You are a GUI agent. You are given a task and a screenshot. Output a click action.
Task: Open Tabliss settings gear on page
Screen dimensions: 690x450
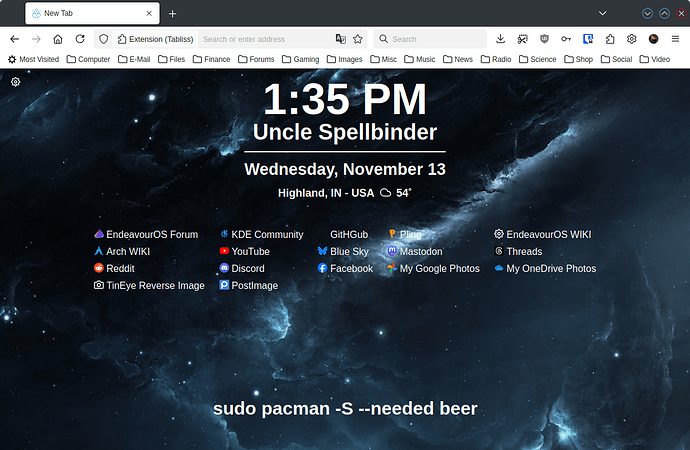click(x=15, y=82)
